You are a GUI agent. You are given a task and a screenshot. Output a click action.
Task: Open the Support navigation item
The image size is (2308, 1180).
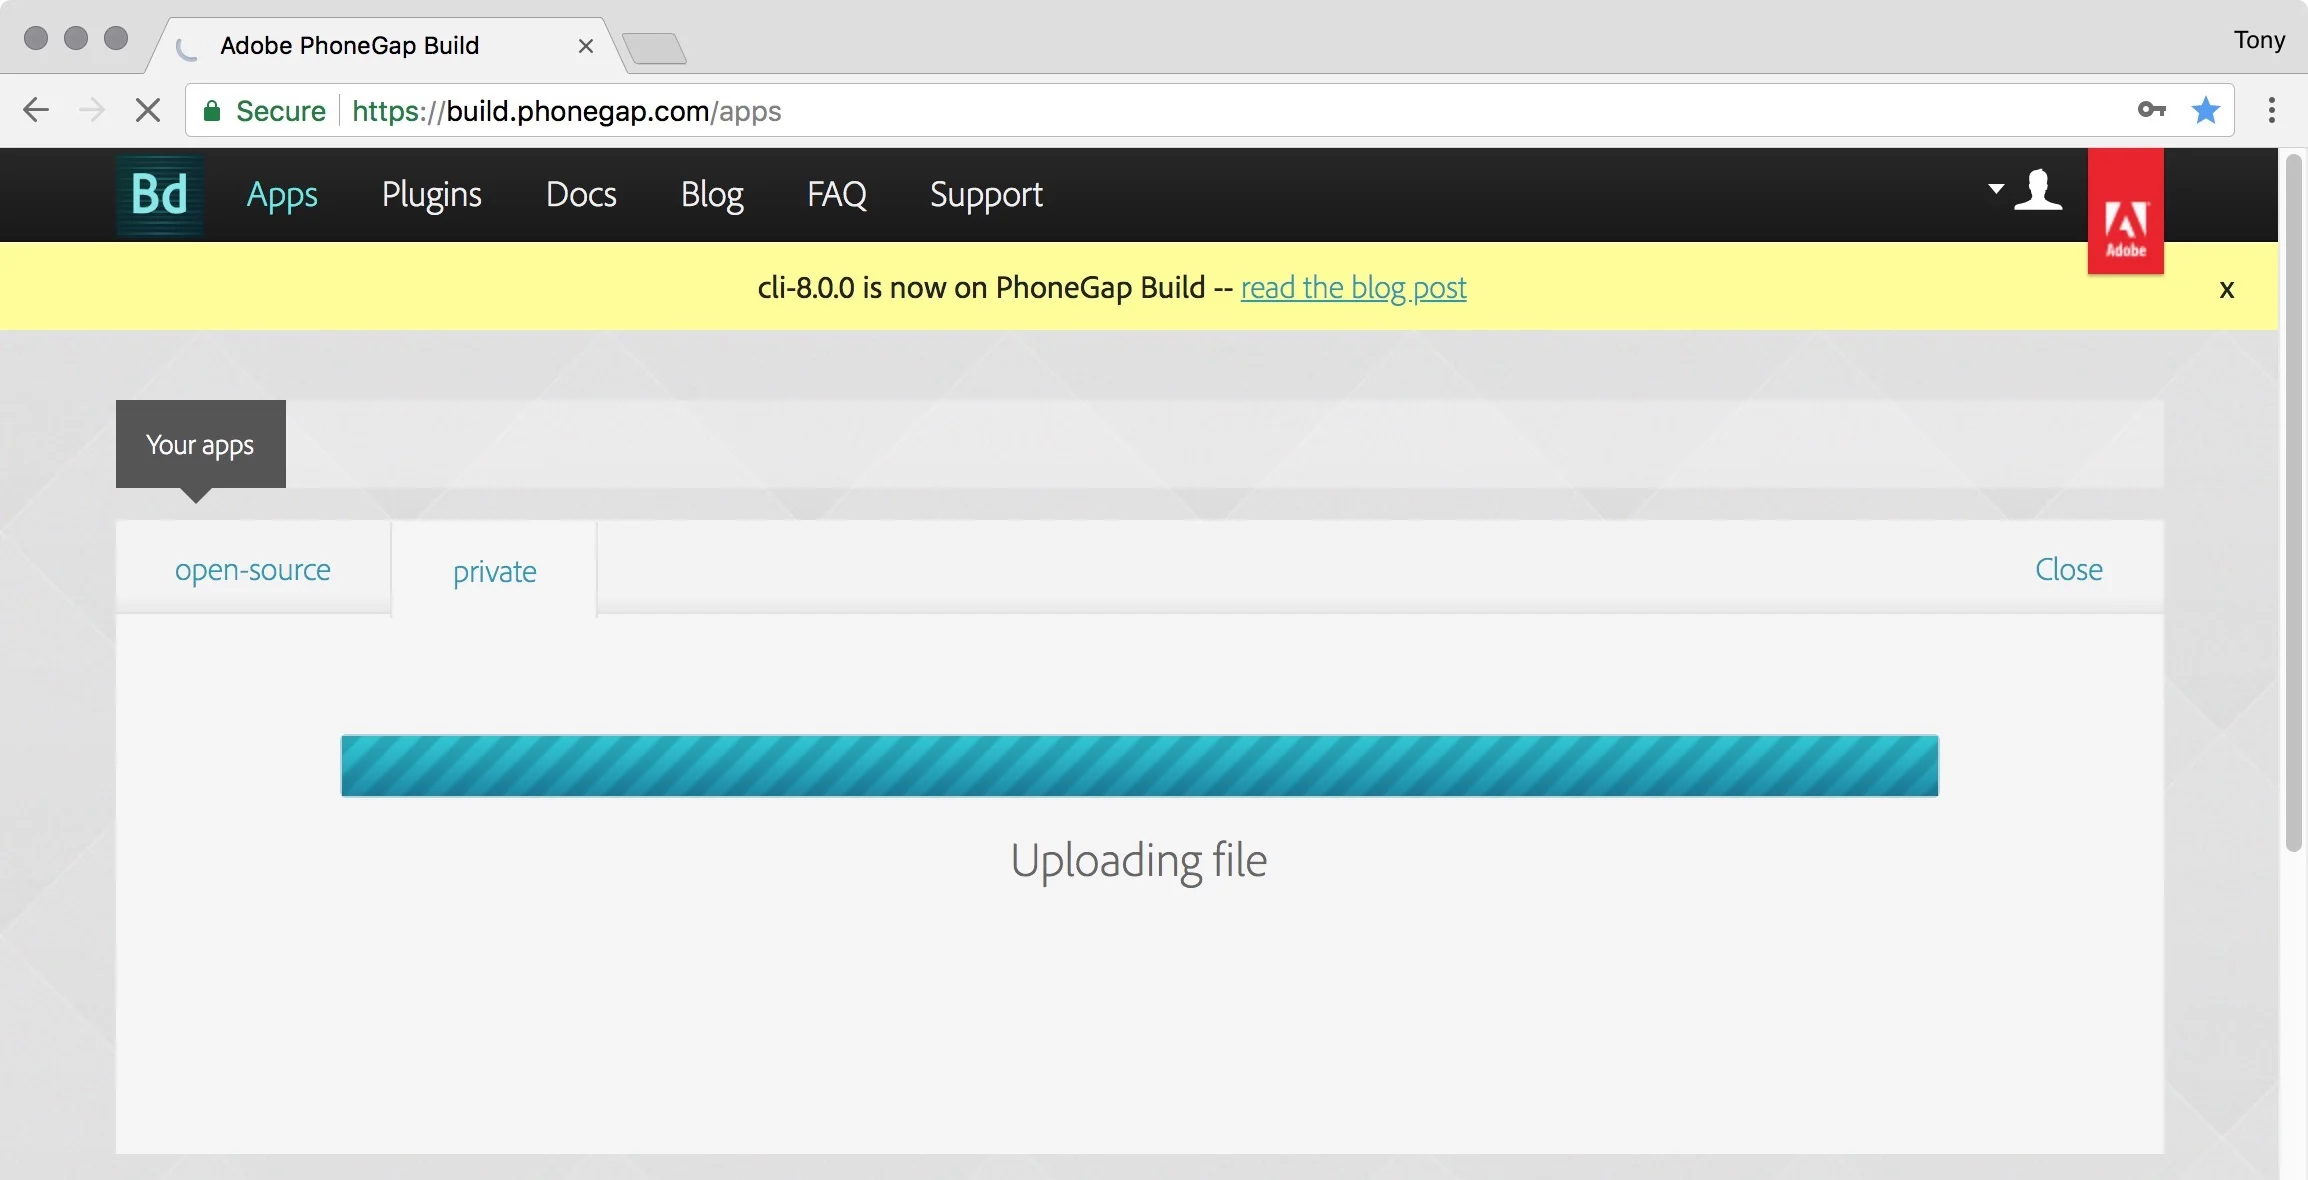pyautogui.click(x=986, y=195)
